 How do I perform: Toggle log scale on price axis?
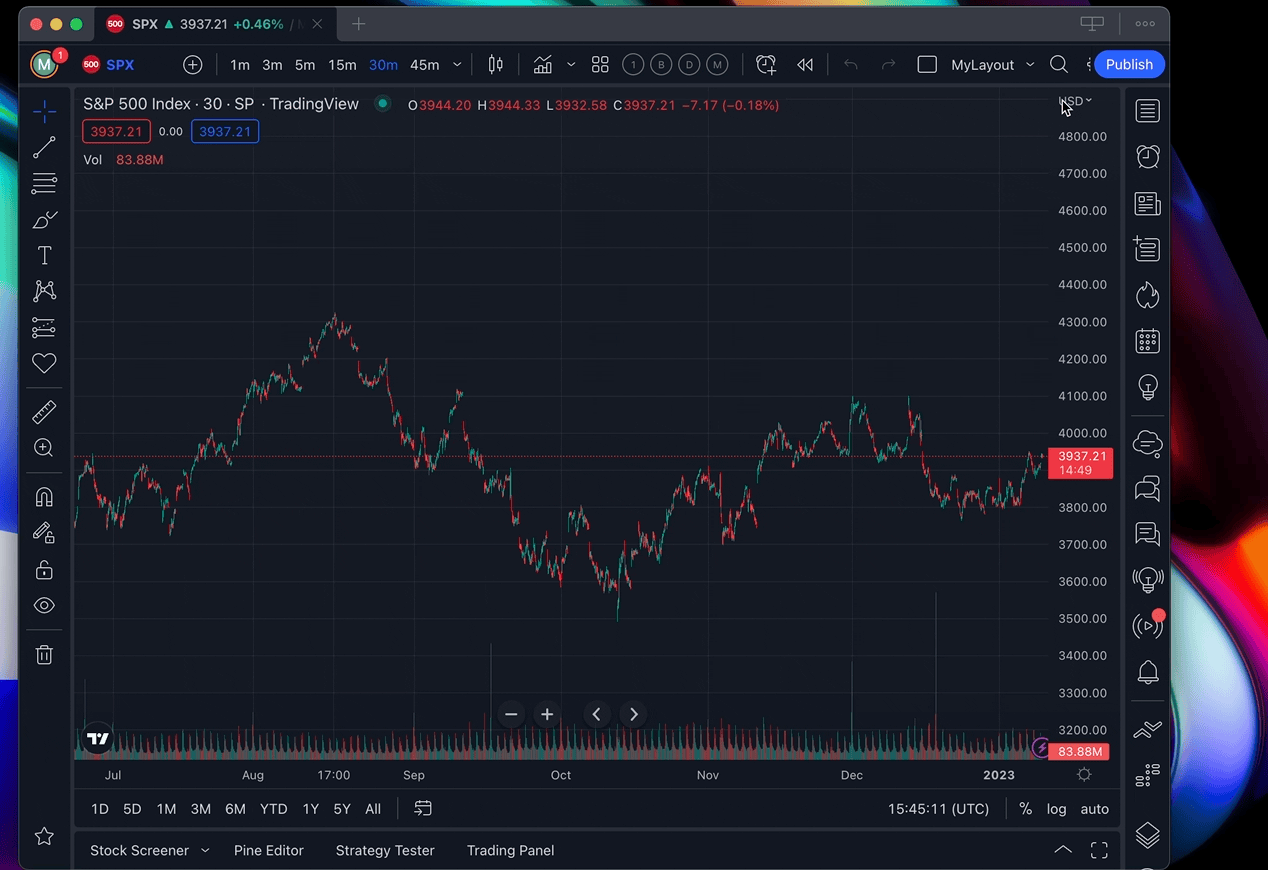[x=1056, y=809]
